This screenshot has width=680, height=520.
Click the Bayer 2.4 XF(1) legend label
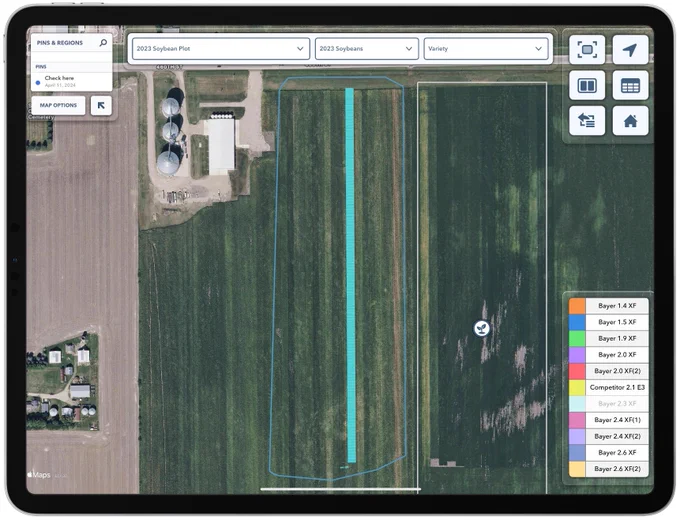click(x=617, y=420)
